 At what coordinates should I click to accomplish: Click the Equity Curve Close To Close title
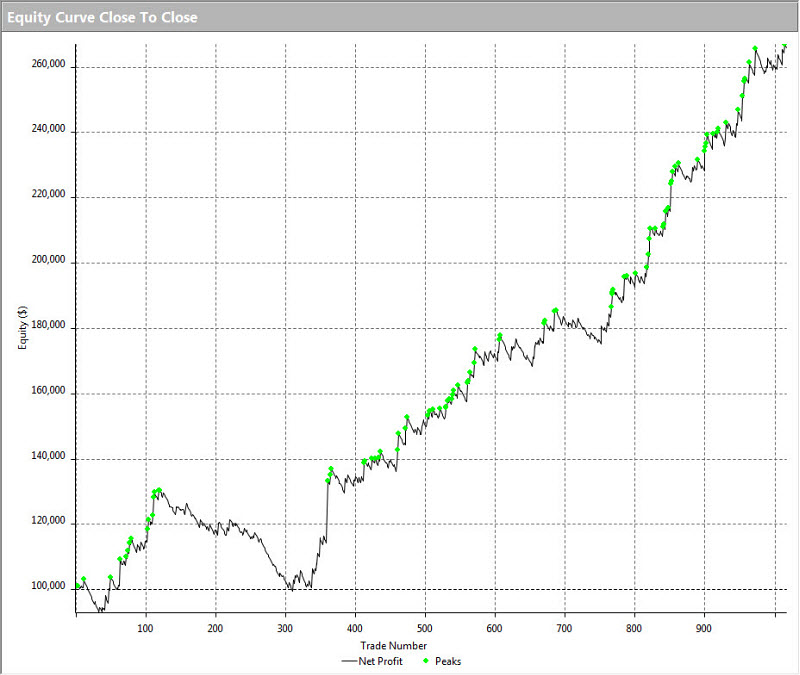(102, 17)
